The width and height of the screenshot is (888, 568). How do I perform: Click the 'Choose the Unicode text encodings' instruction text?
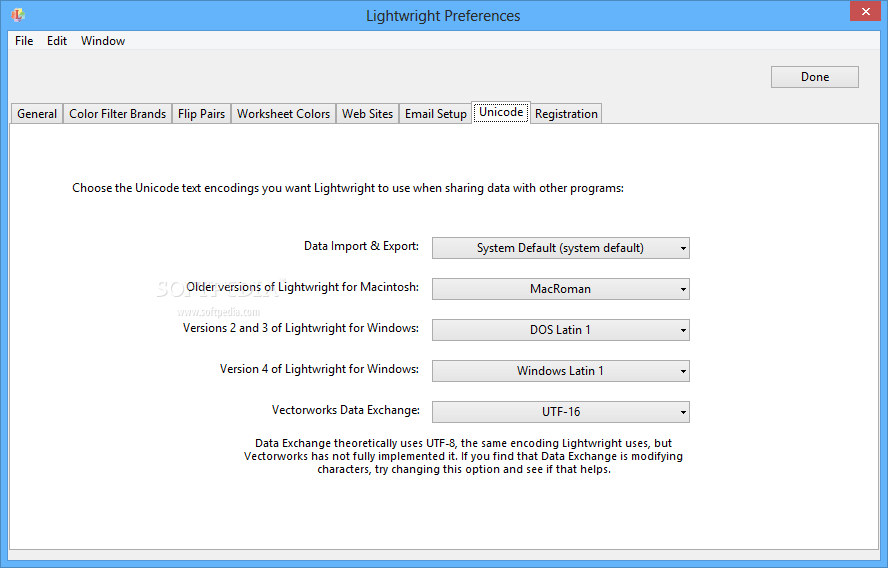(x=348, y=188)
